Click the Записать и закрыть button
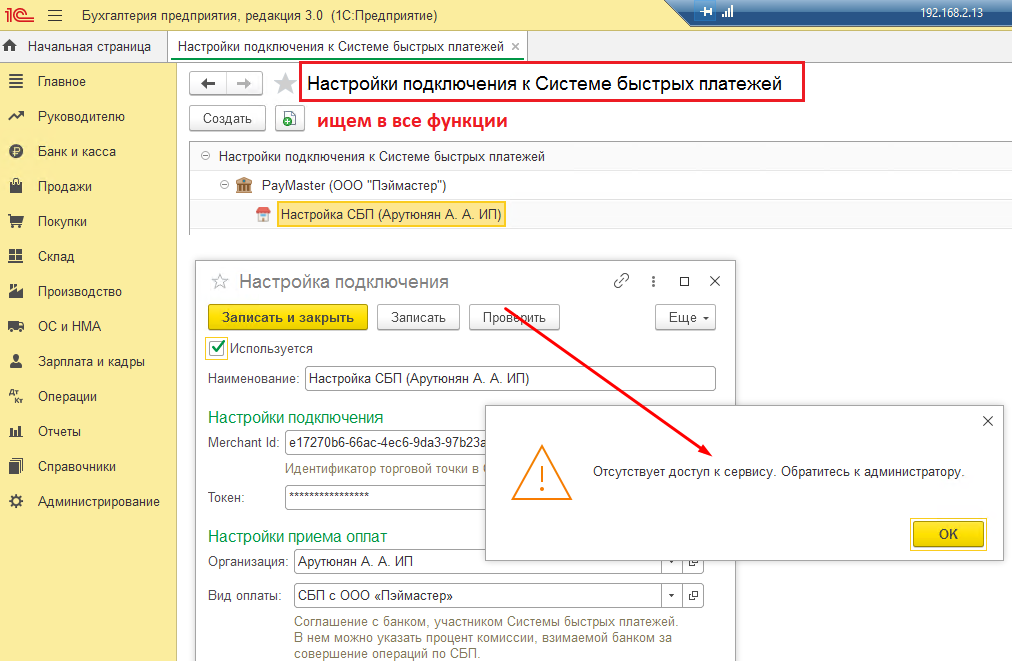Image resolution: width=1012 pixels, height=661 pixels. click(288, 317)
